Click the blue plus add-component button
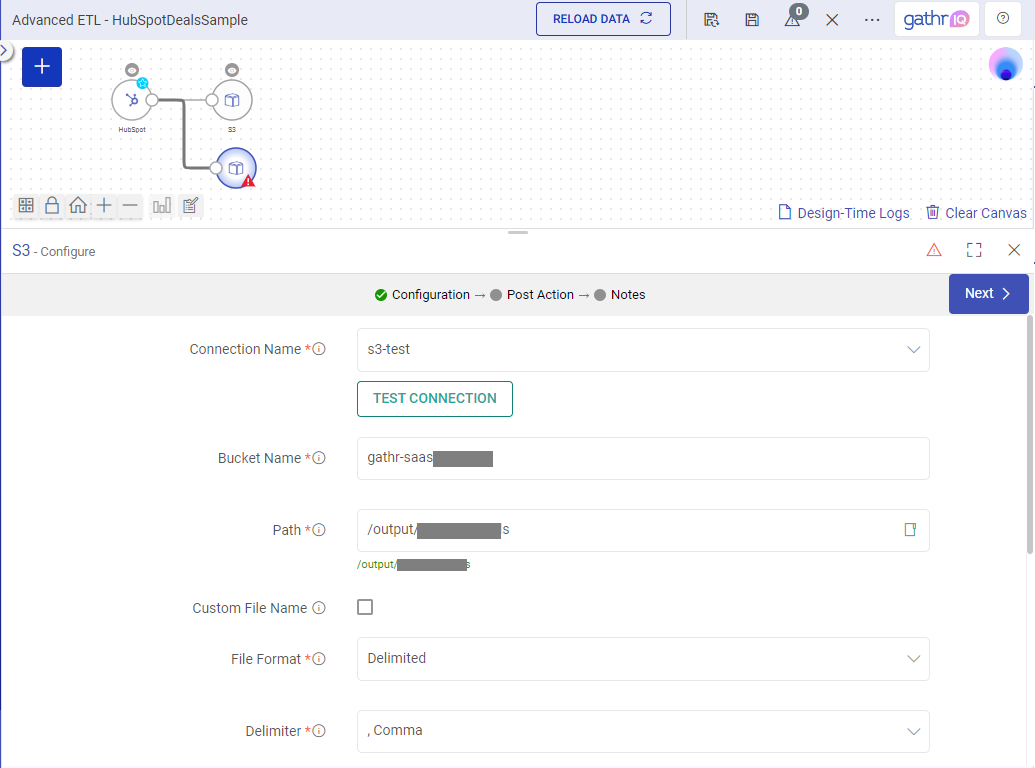 point(42,67)
